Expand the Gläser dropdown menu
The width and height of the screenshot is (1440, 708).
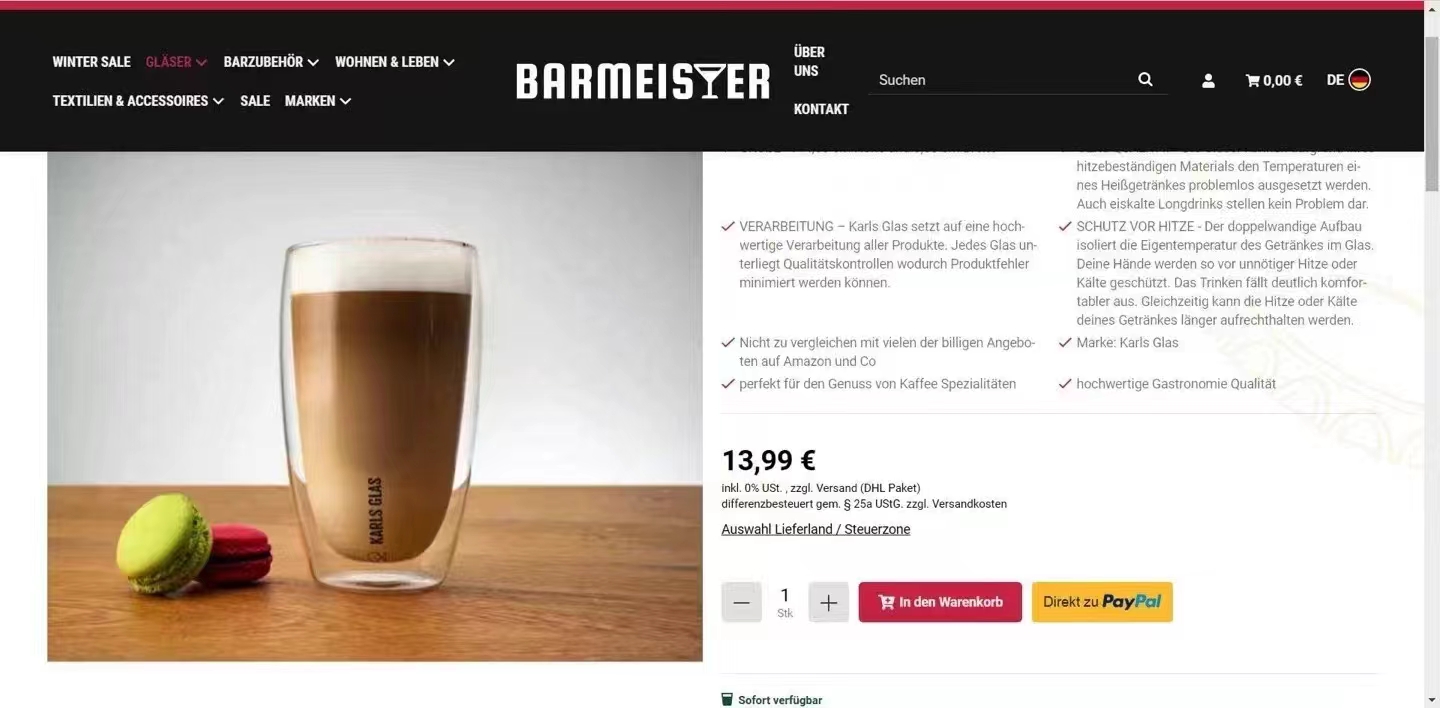click(x=176, y=62)
